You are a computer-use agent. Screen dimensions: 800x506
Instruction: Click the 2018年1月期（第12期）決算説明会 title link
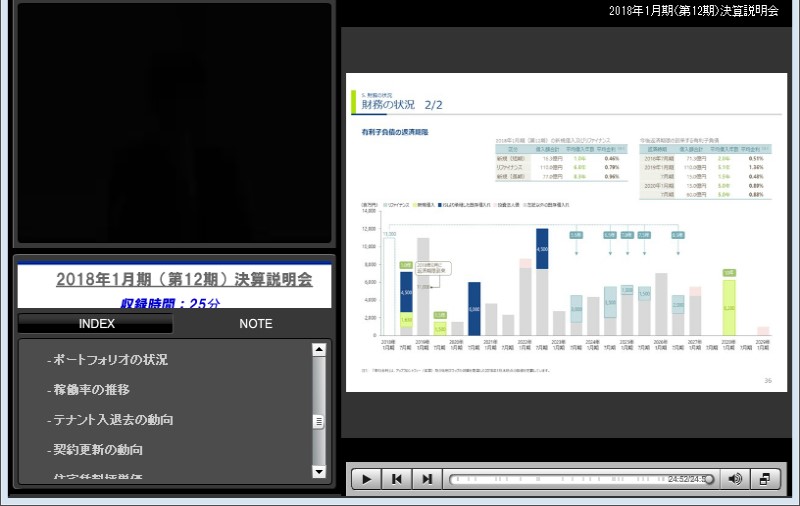(184, 279)
